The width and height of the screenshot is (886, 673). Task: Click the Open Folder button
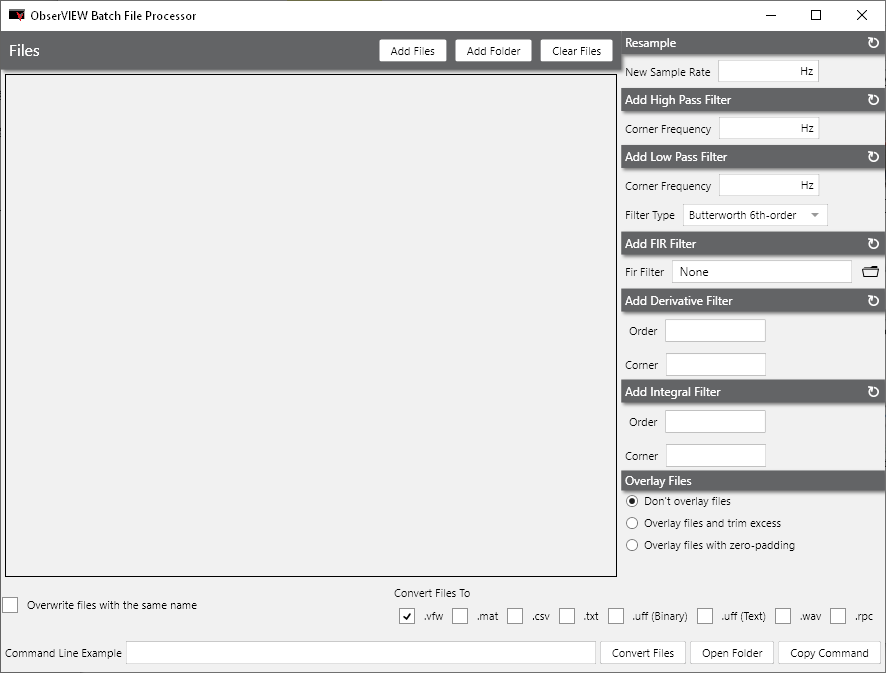pyautogui.click(x=732, y=653)
